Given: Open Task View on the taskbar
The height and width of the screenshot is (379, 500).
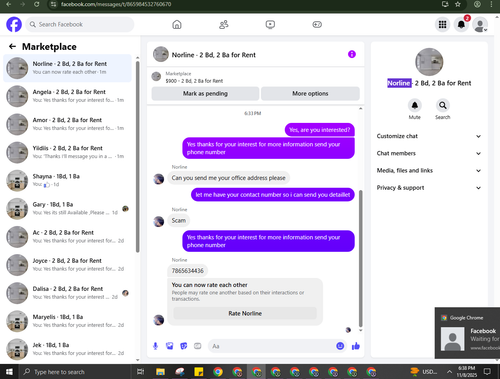Looking at the screenshot, I should point(141,372).
